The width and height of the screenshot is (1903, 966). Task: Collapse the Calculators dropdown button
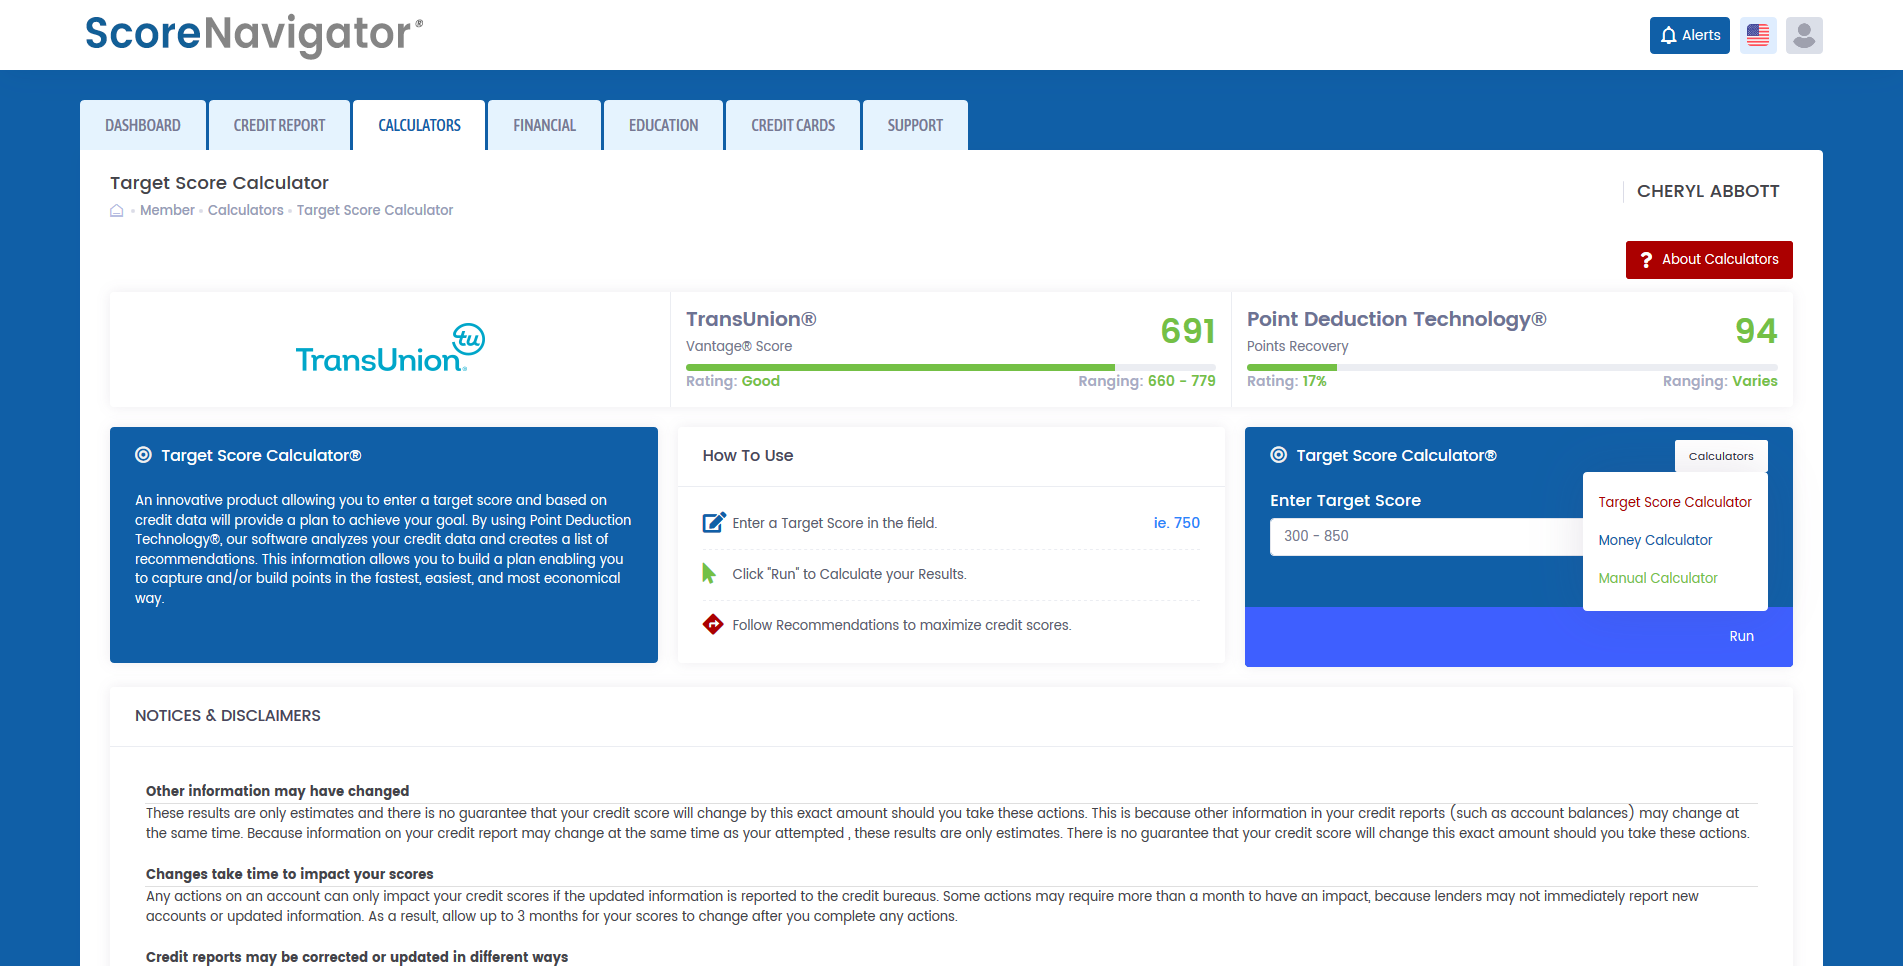coord(1721,456)
